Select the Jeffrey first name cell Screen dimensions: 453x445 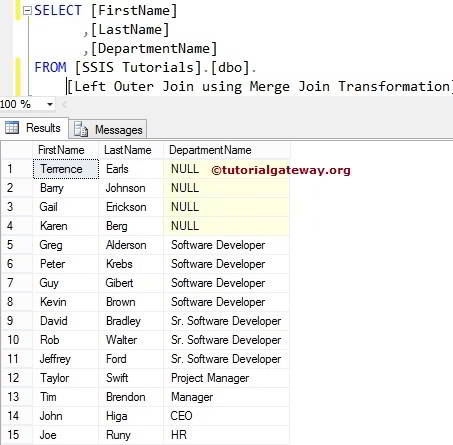click(66, 359)
